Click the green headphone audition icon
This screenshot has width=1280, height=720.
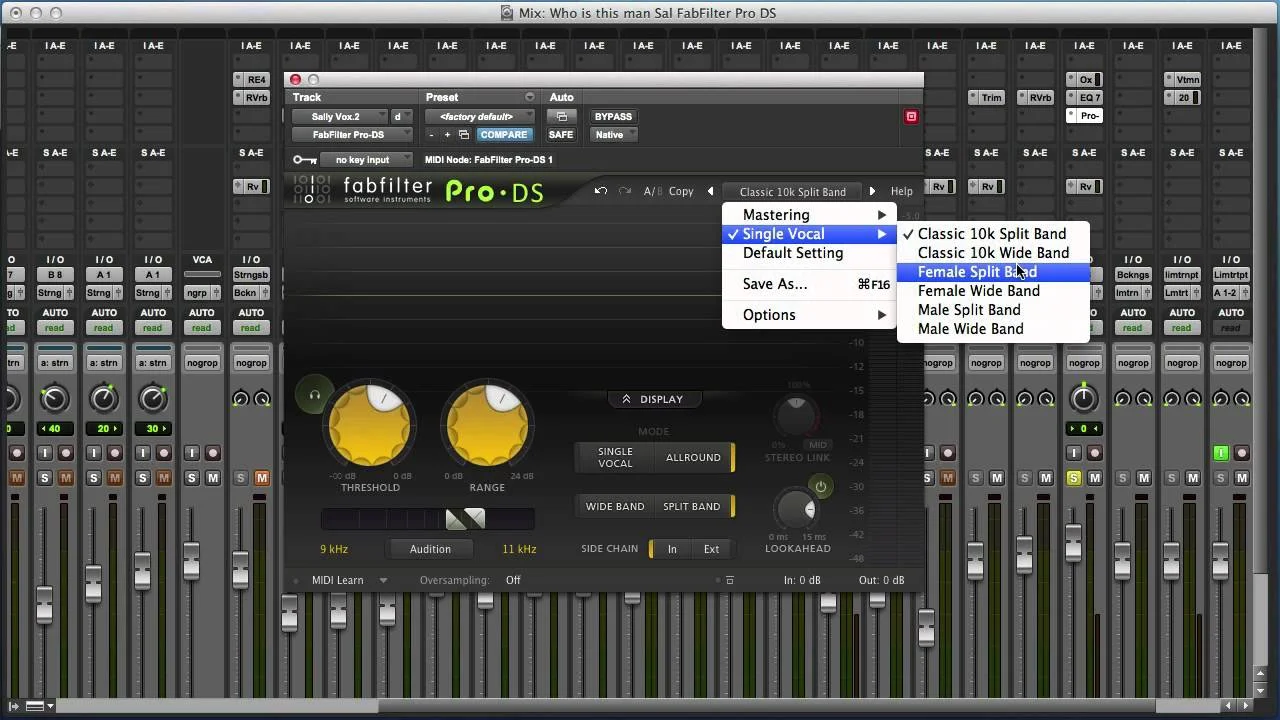pos(313,394)
